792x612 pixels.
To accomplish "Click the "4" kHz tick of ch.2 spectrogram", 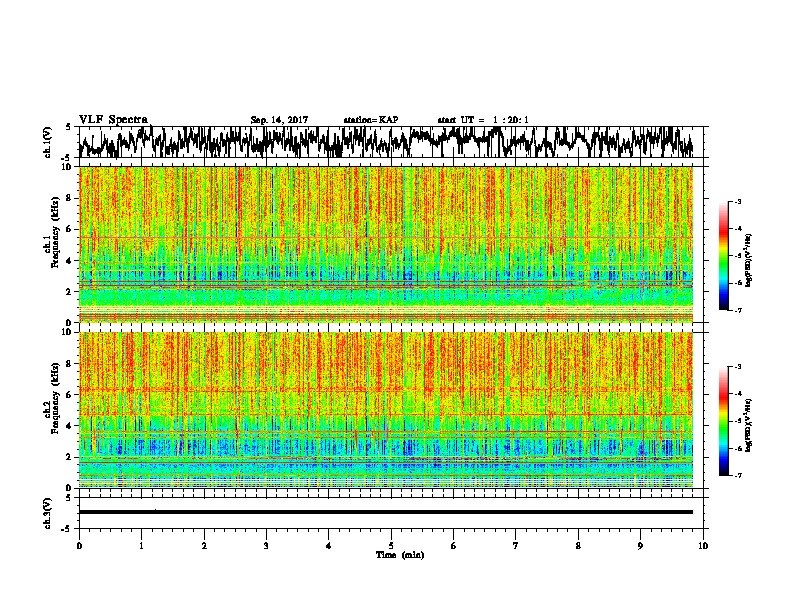I will pyautogui.click(x=70, y=426).
